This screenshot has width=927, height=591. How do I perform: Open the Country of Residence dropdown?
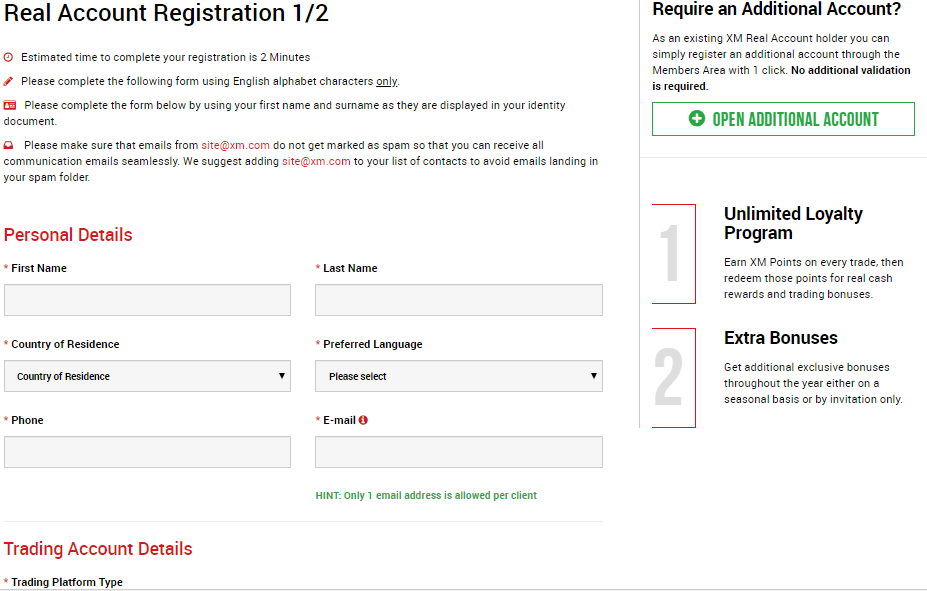147,376
